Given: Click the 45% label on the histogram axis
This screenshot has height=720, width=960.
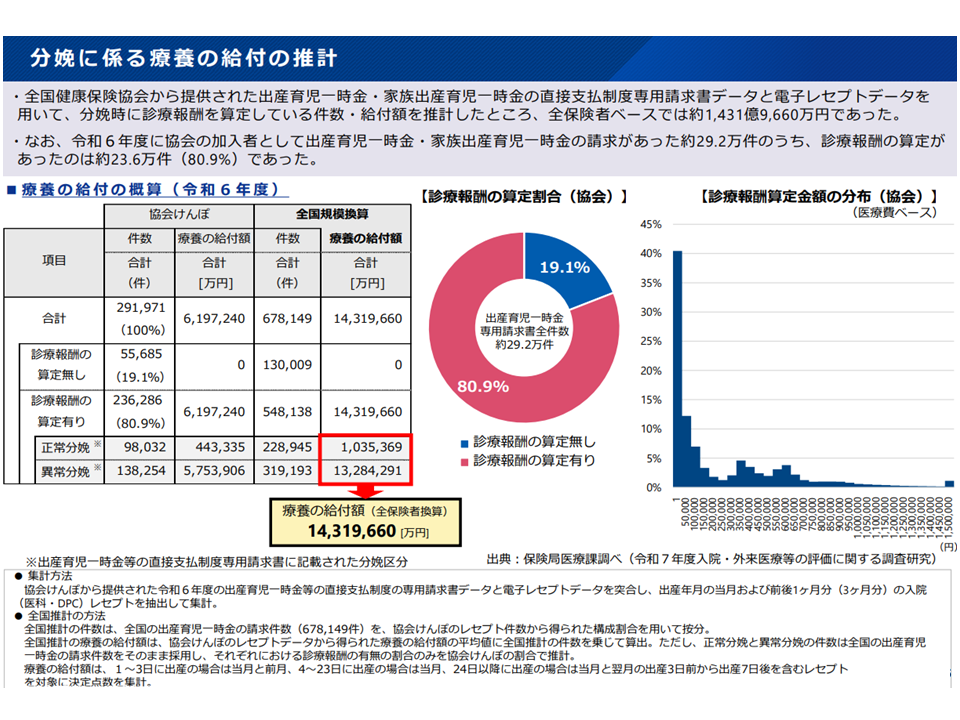Looking at the screenshot, I should pos(650,224).
